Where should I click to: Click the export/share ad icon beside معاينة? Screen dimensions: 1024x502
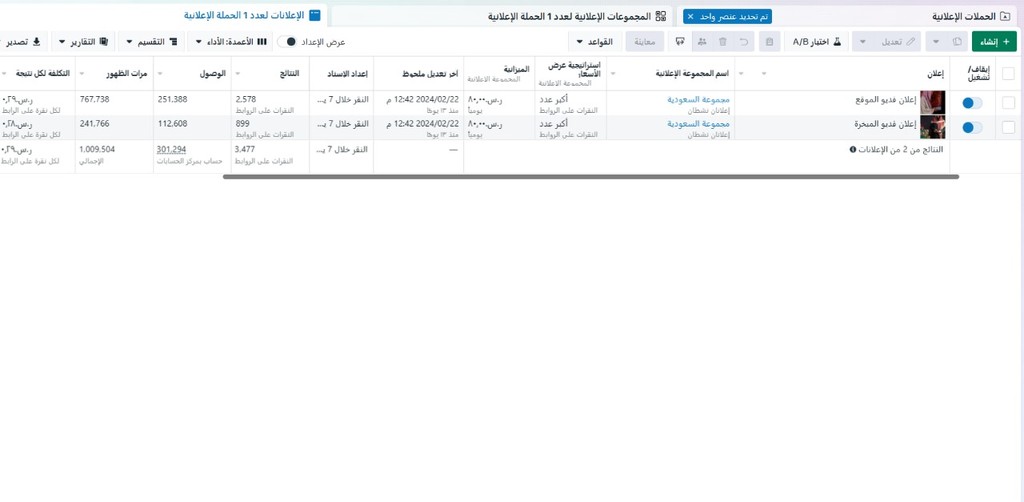click(680, 41)
